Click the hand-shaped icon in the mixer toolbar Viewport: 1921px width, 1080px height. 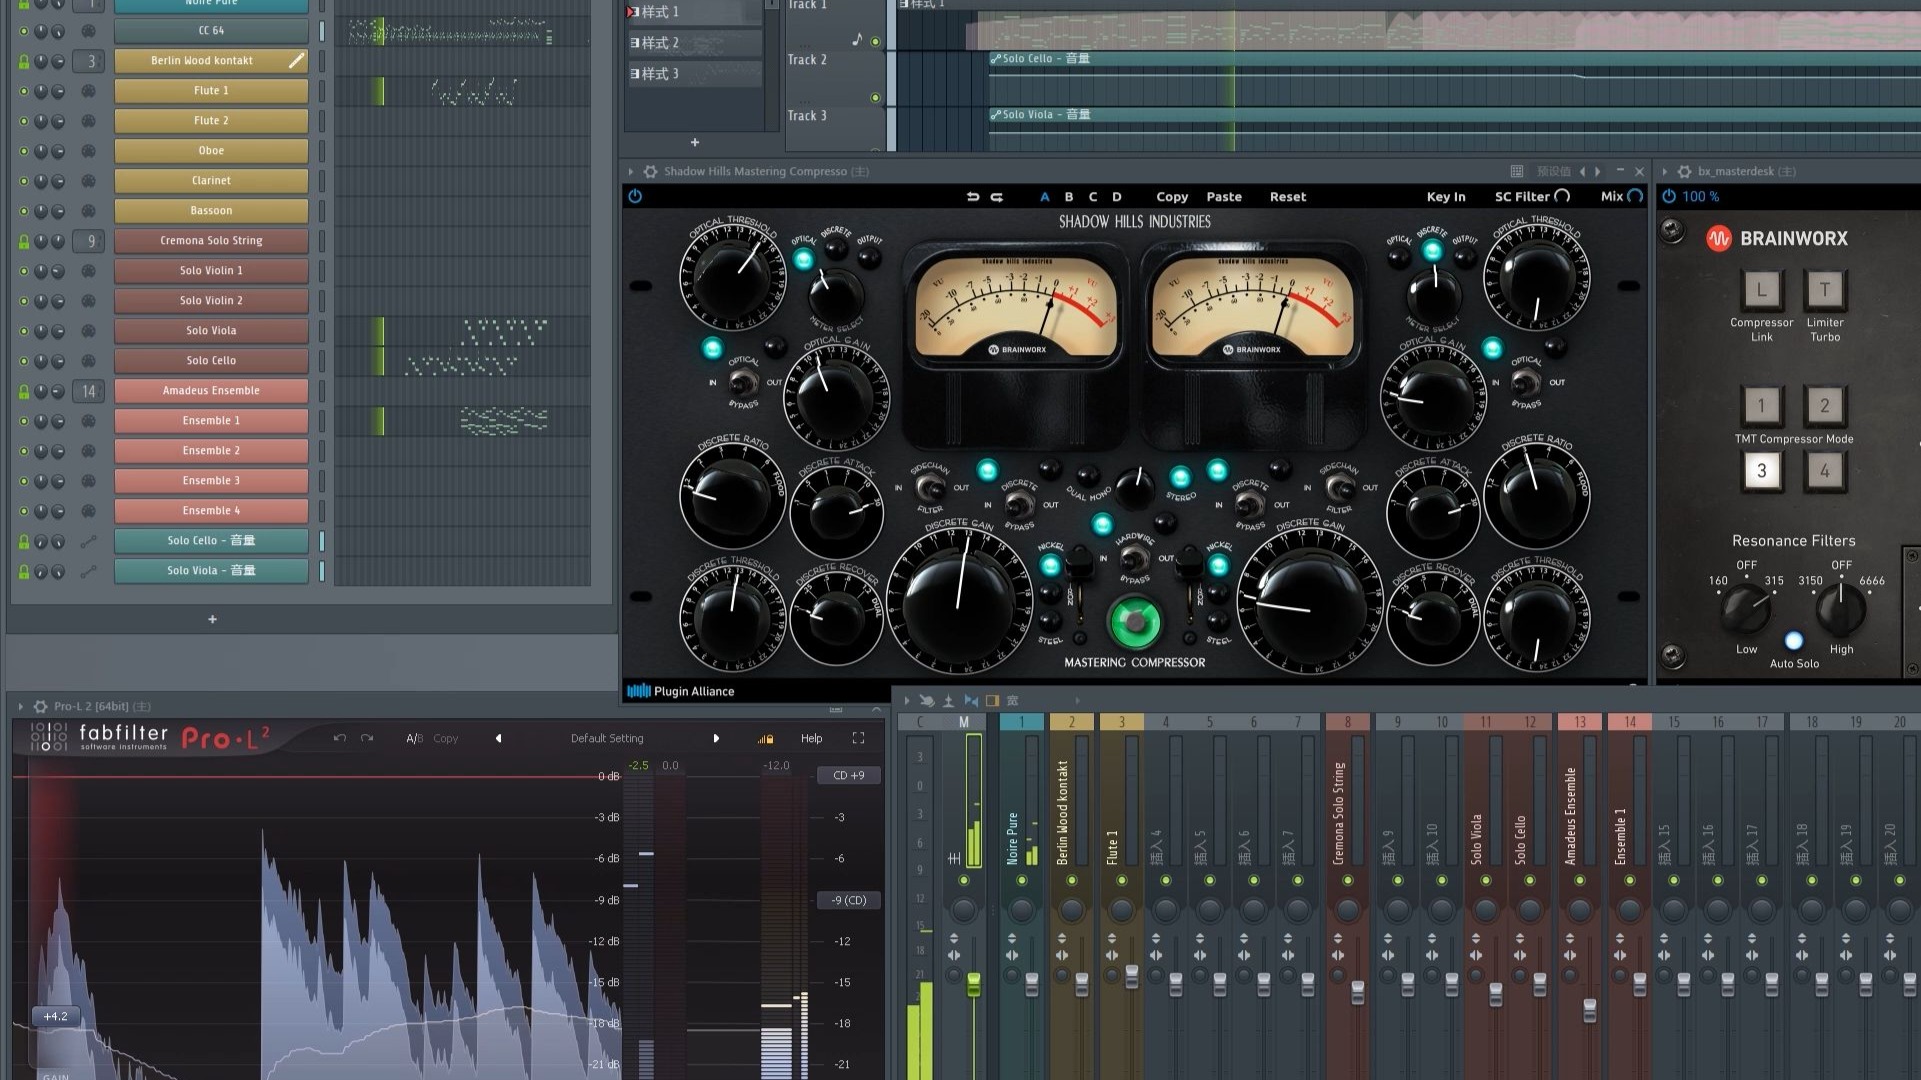coord(928,701)
